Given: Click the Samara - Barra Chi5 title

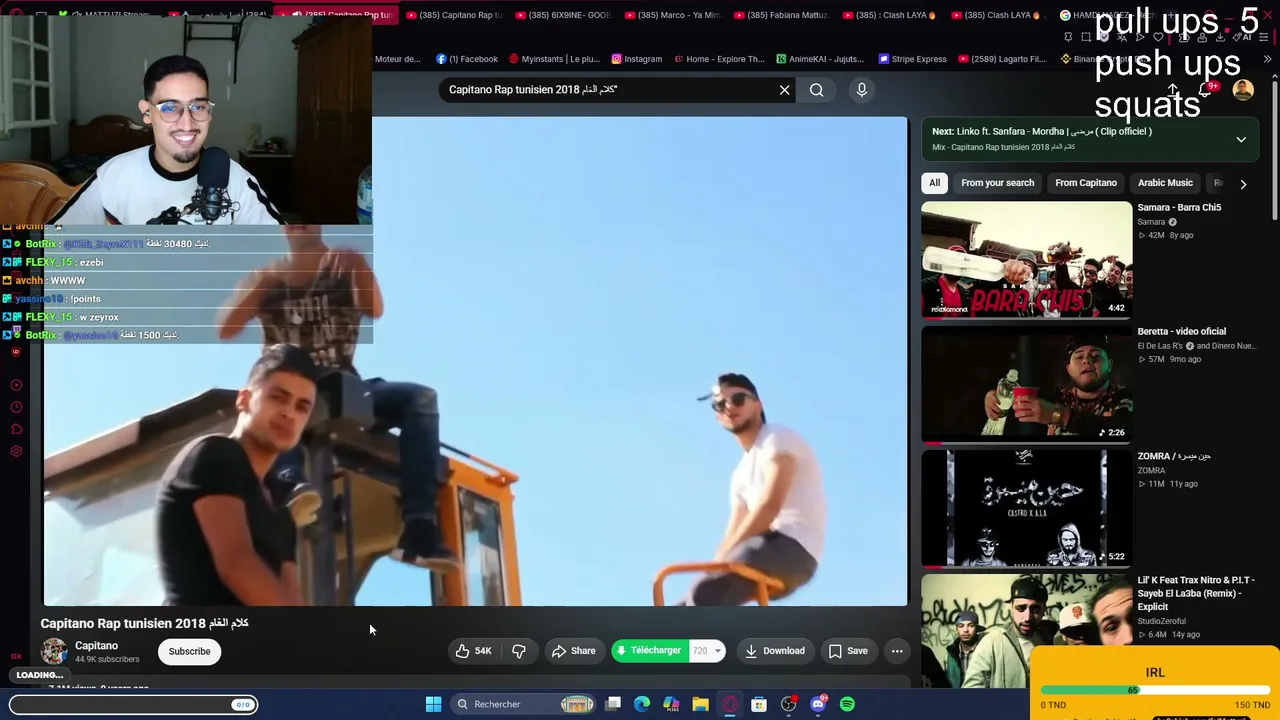Looking at the screenshot, I should point(1179,208).
